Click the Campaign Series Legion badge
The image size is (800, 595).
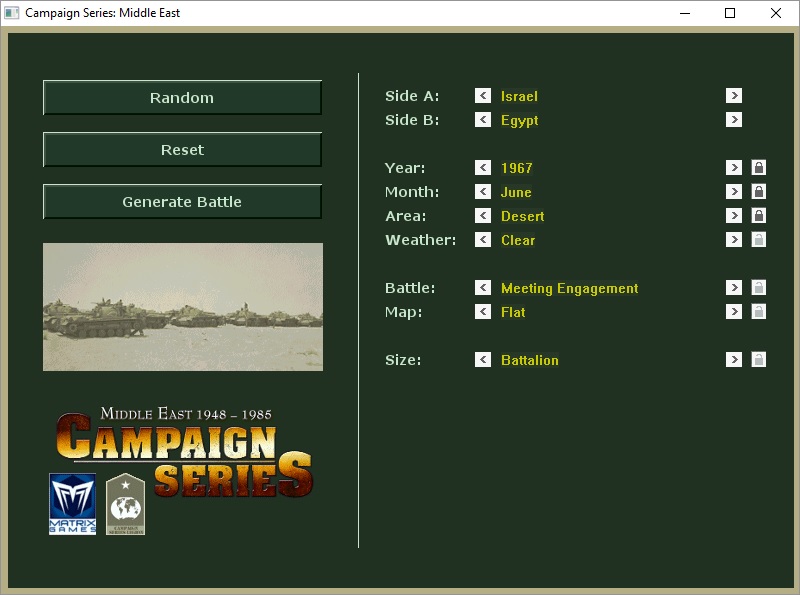[x=126, y=504]
